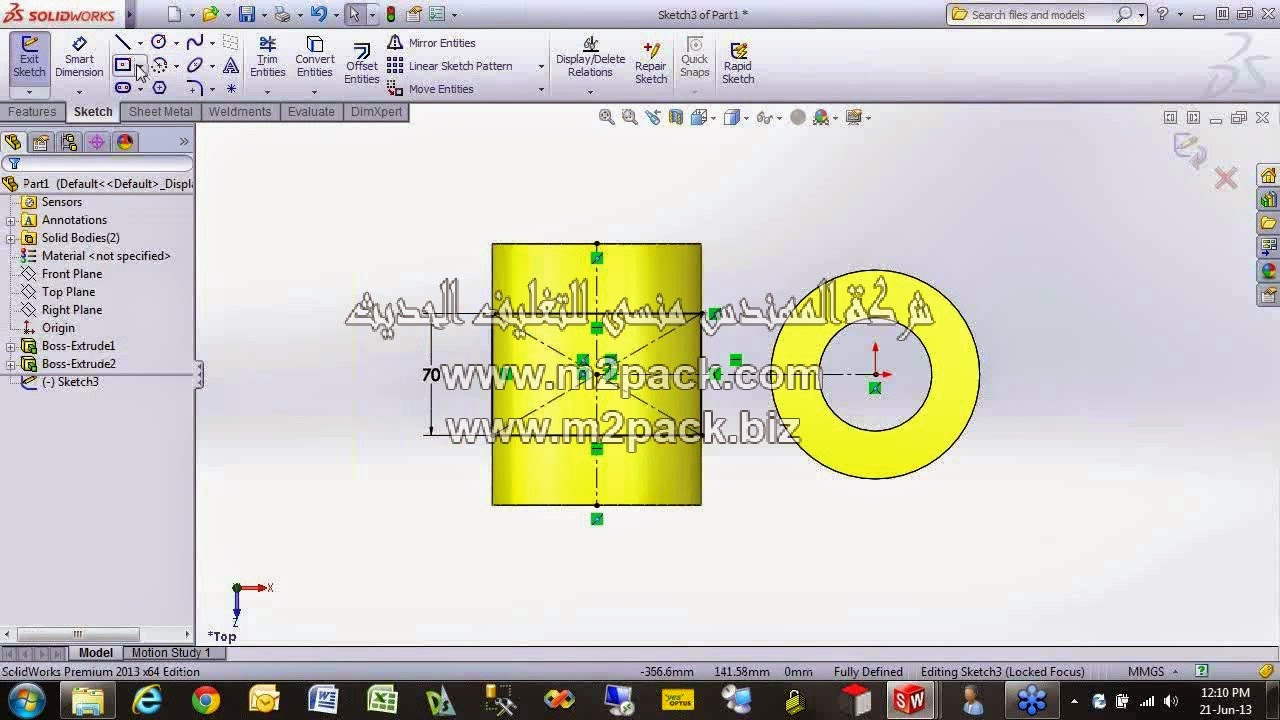The height and width of the screenshot is (720, 1280).
Task: Open rectangle tool type dropdown arrow
Action: [141, 66]
